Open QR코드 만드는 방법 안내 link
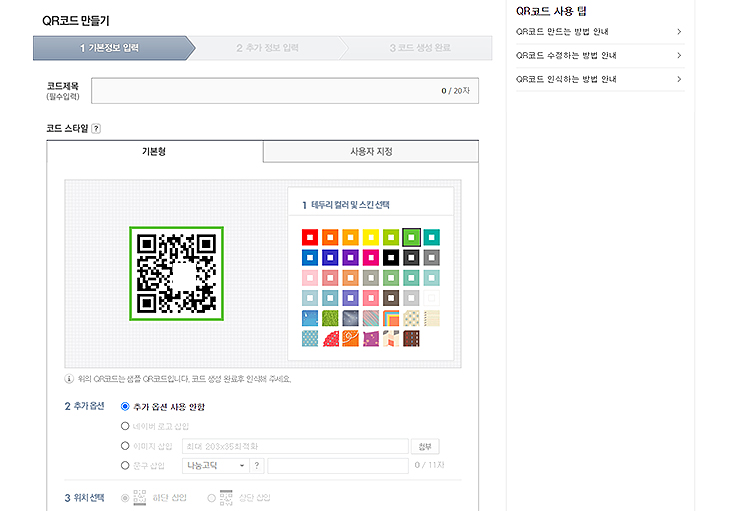The width and height of the screenshot is (740, 511). click(562, 32)
